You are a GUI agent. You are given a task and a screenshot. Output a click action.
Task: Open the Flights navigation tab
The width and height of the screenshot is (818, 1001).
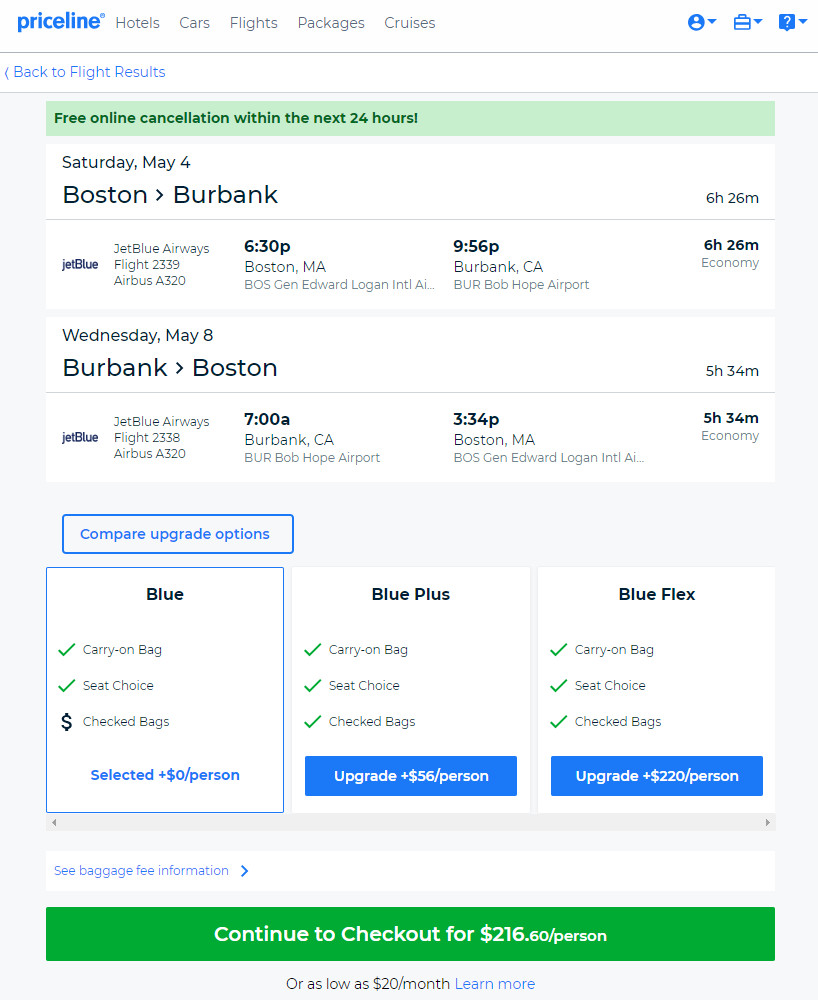click(x=254, y=23)
